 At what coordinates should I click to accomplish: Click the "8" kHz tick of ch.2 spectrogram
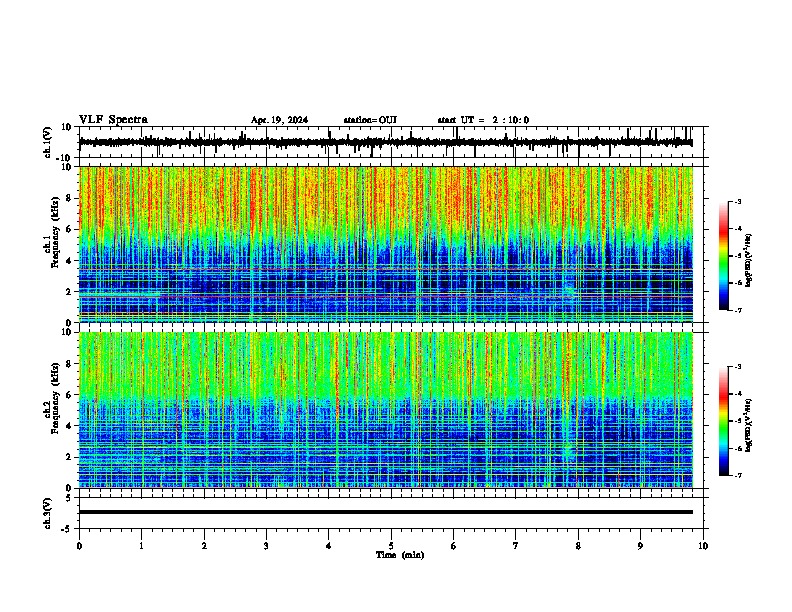click(70, 364)
